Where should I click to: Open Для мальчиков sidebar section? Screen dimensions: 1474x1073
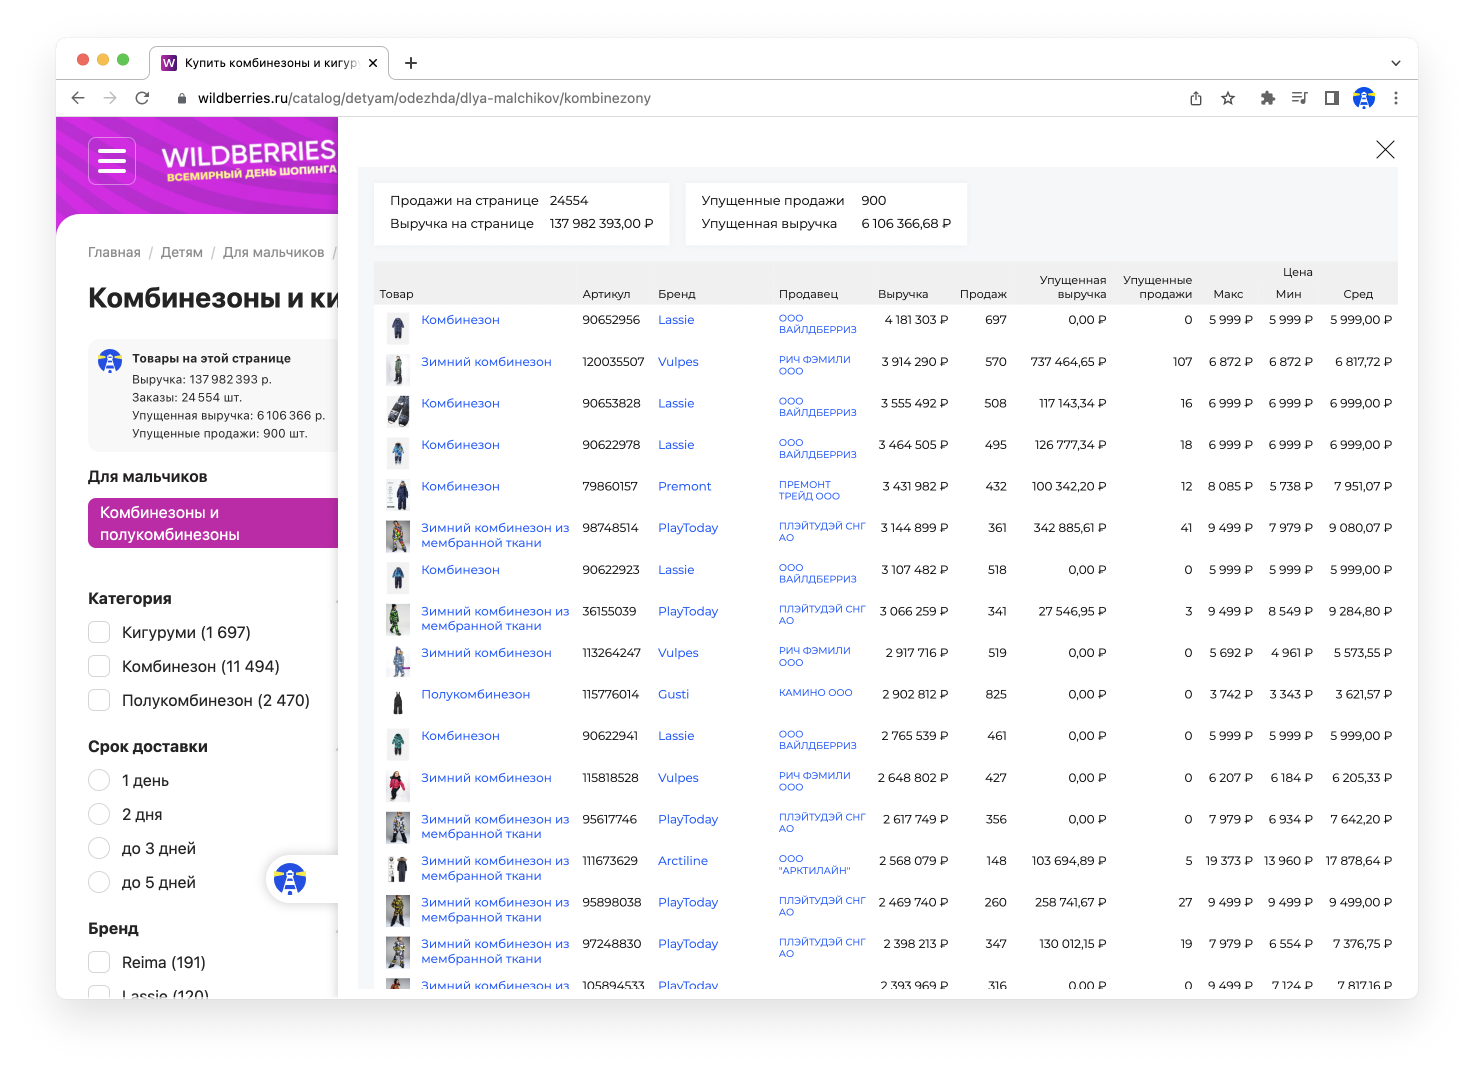[148, 477]
